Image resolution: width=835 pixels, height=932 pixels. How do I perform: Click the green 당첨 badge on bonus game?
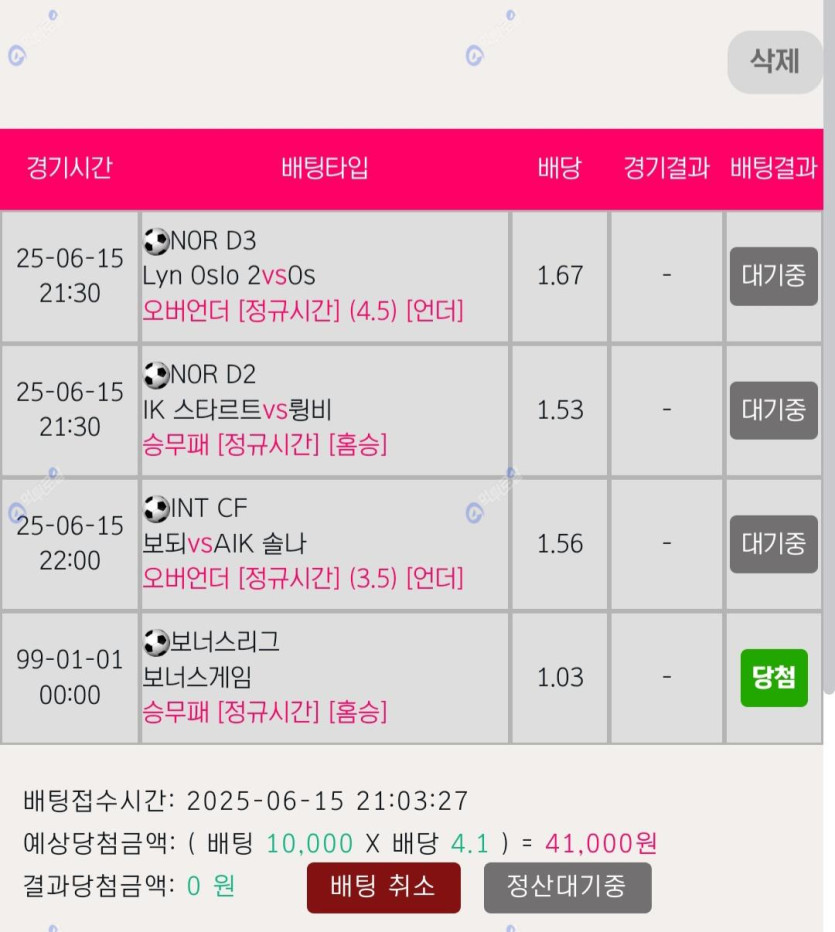point(774,678)
